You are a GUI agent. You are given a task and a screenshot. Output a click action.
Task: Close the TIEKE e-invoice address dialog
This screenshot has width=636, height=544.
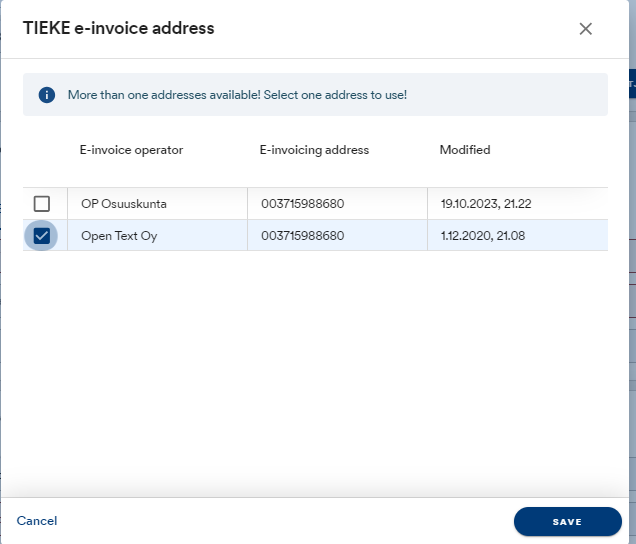[x=586, y=29]
